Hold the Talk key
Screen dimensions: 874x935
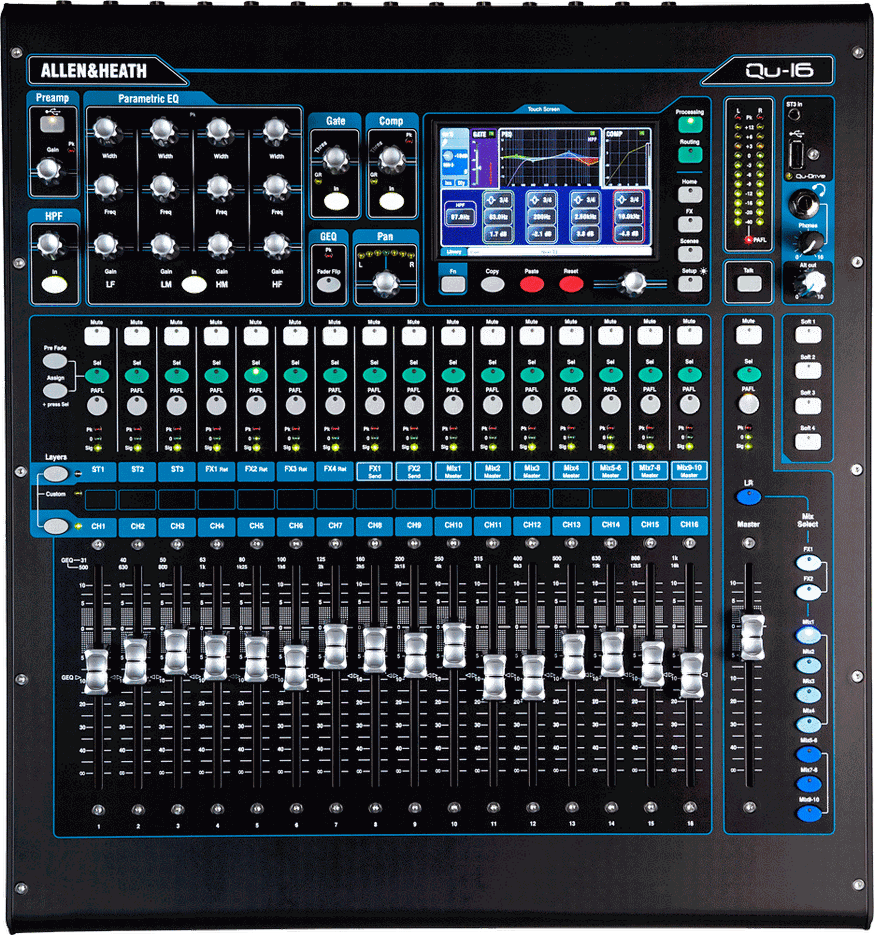(x=749, y=284)
